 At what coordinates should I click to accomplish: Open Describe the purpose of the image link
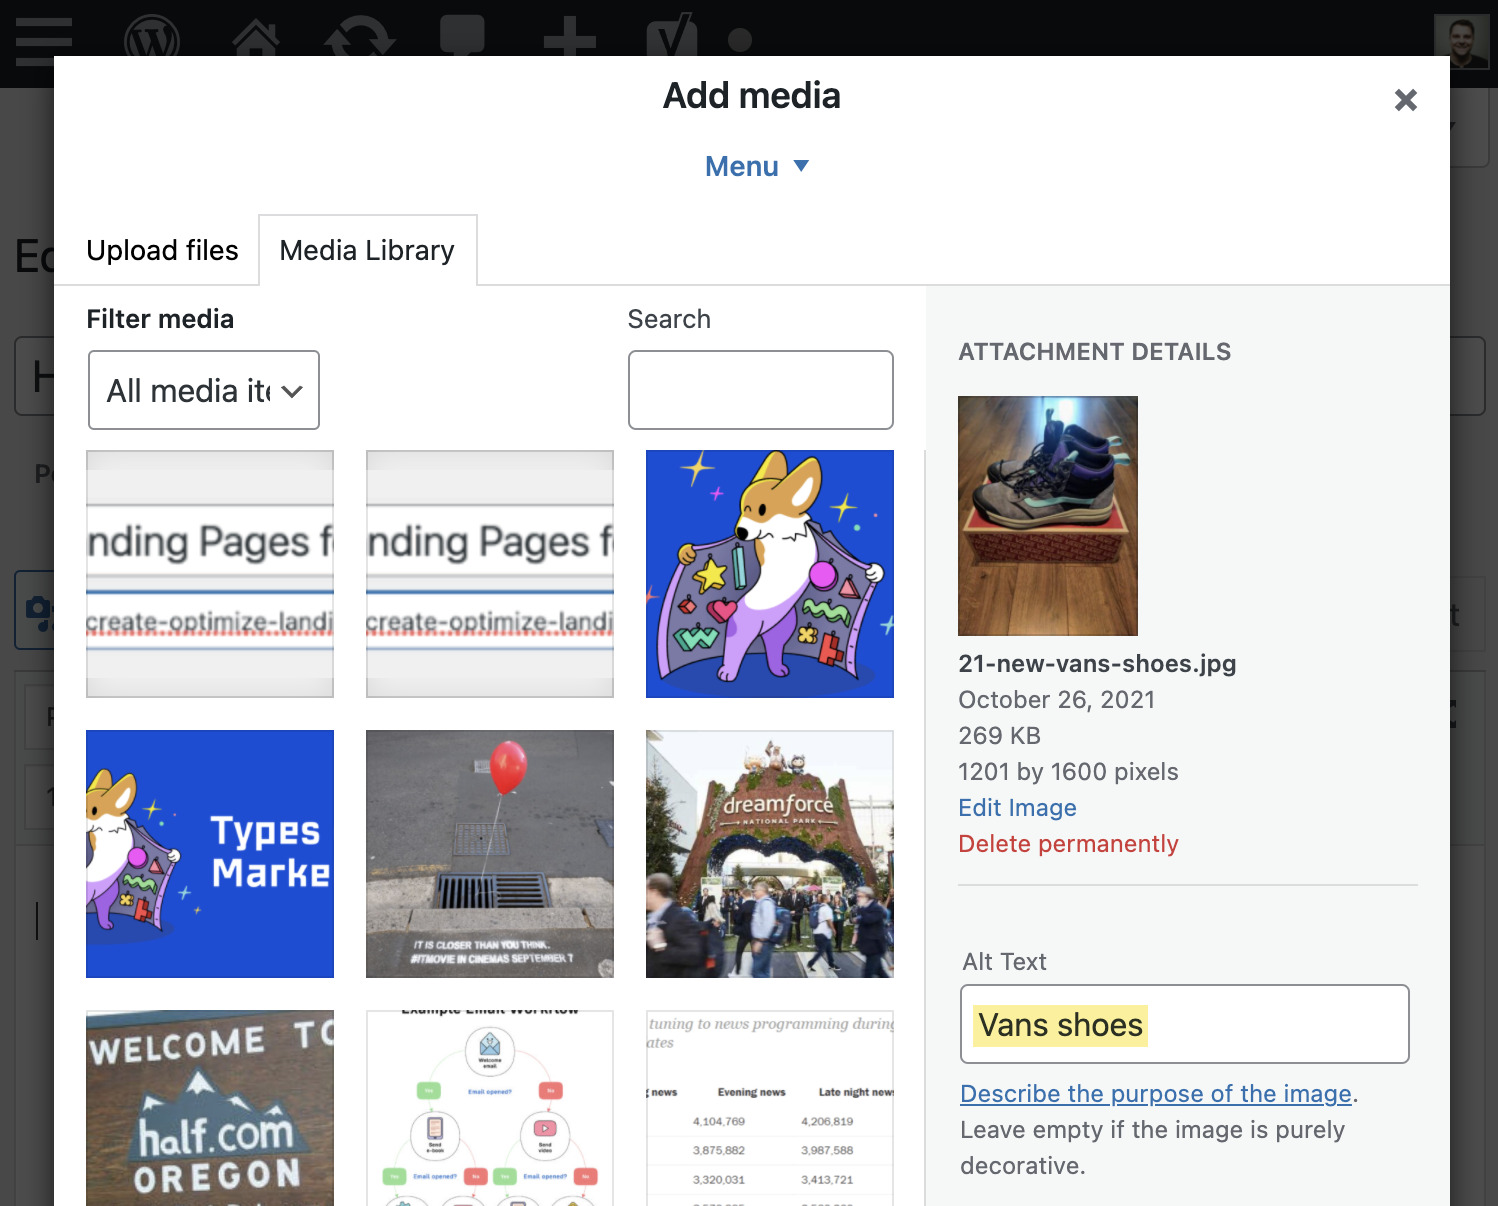[1155, 1093]
